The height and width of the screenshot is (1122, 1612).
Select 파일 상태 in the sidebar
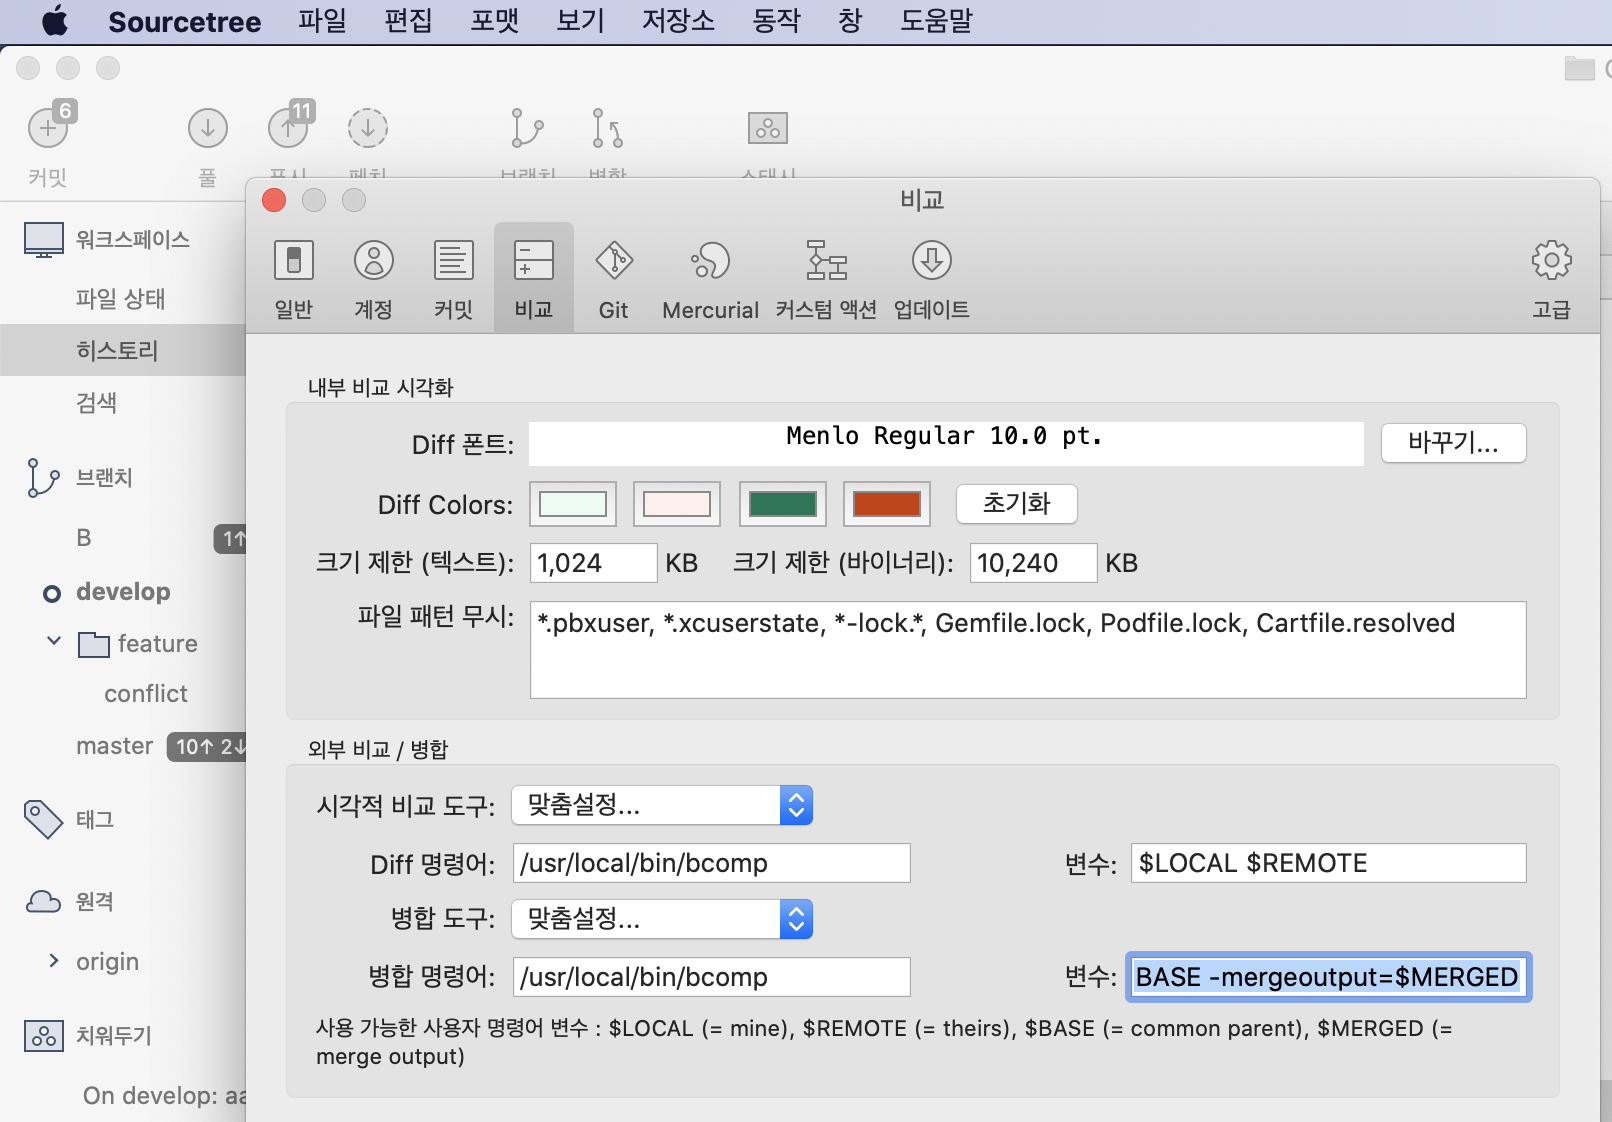120,299
